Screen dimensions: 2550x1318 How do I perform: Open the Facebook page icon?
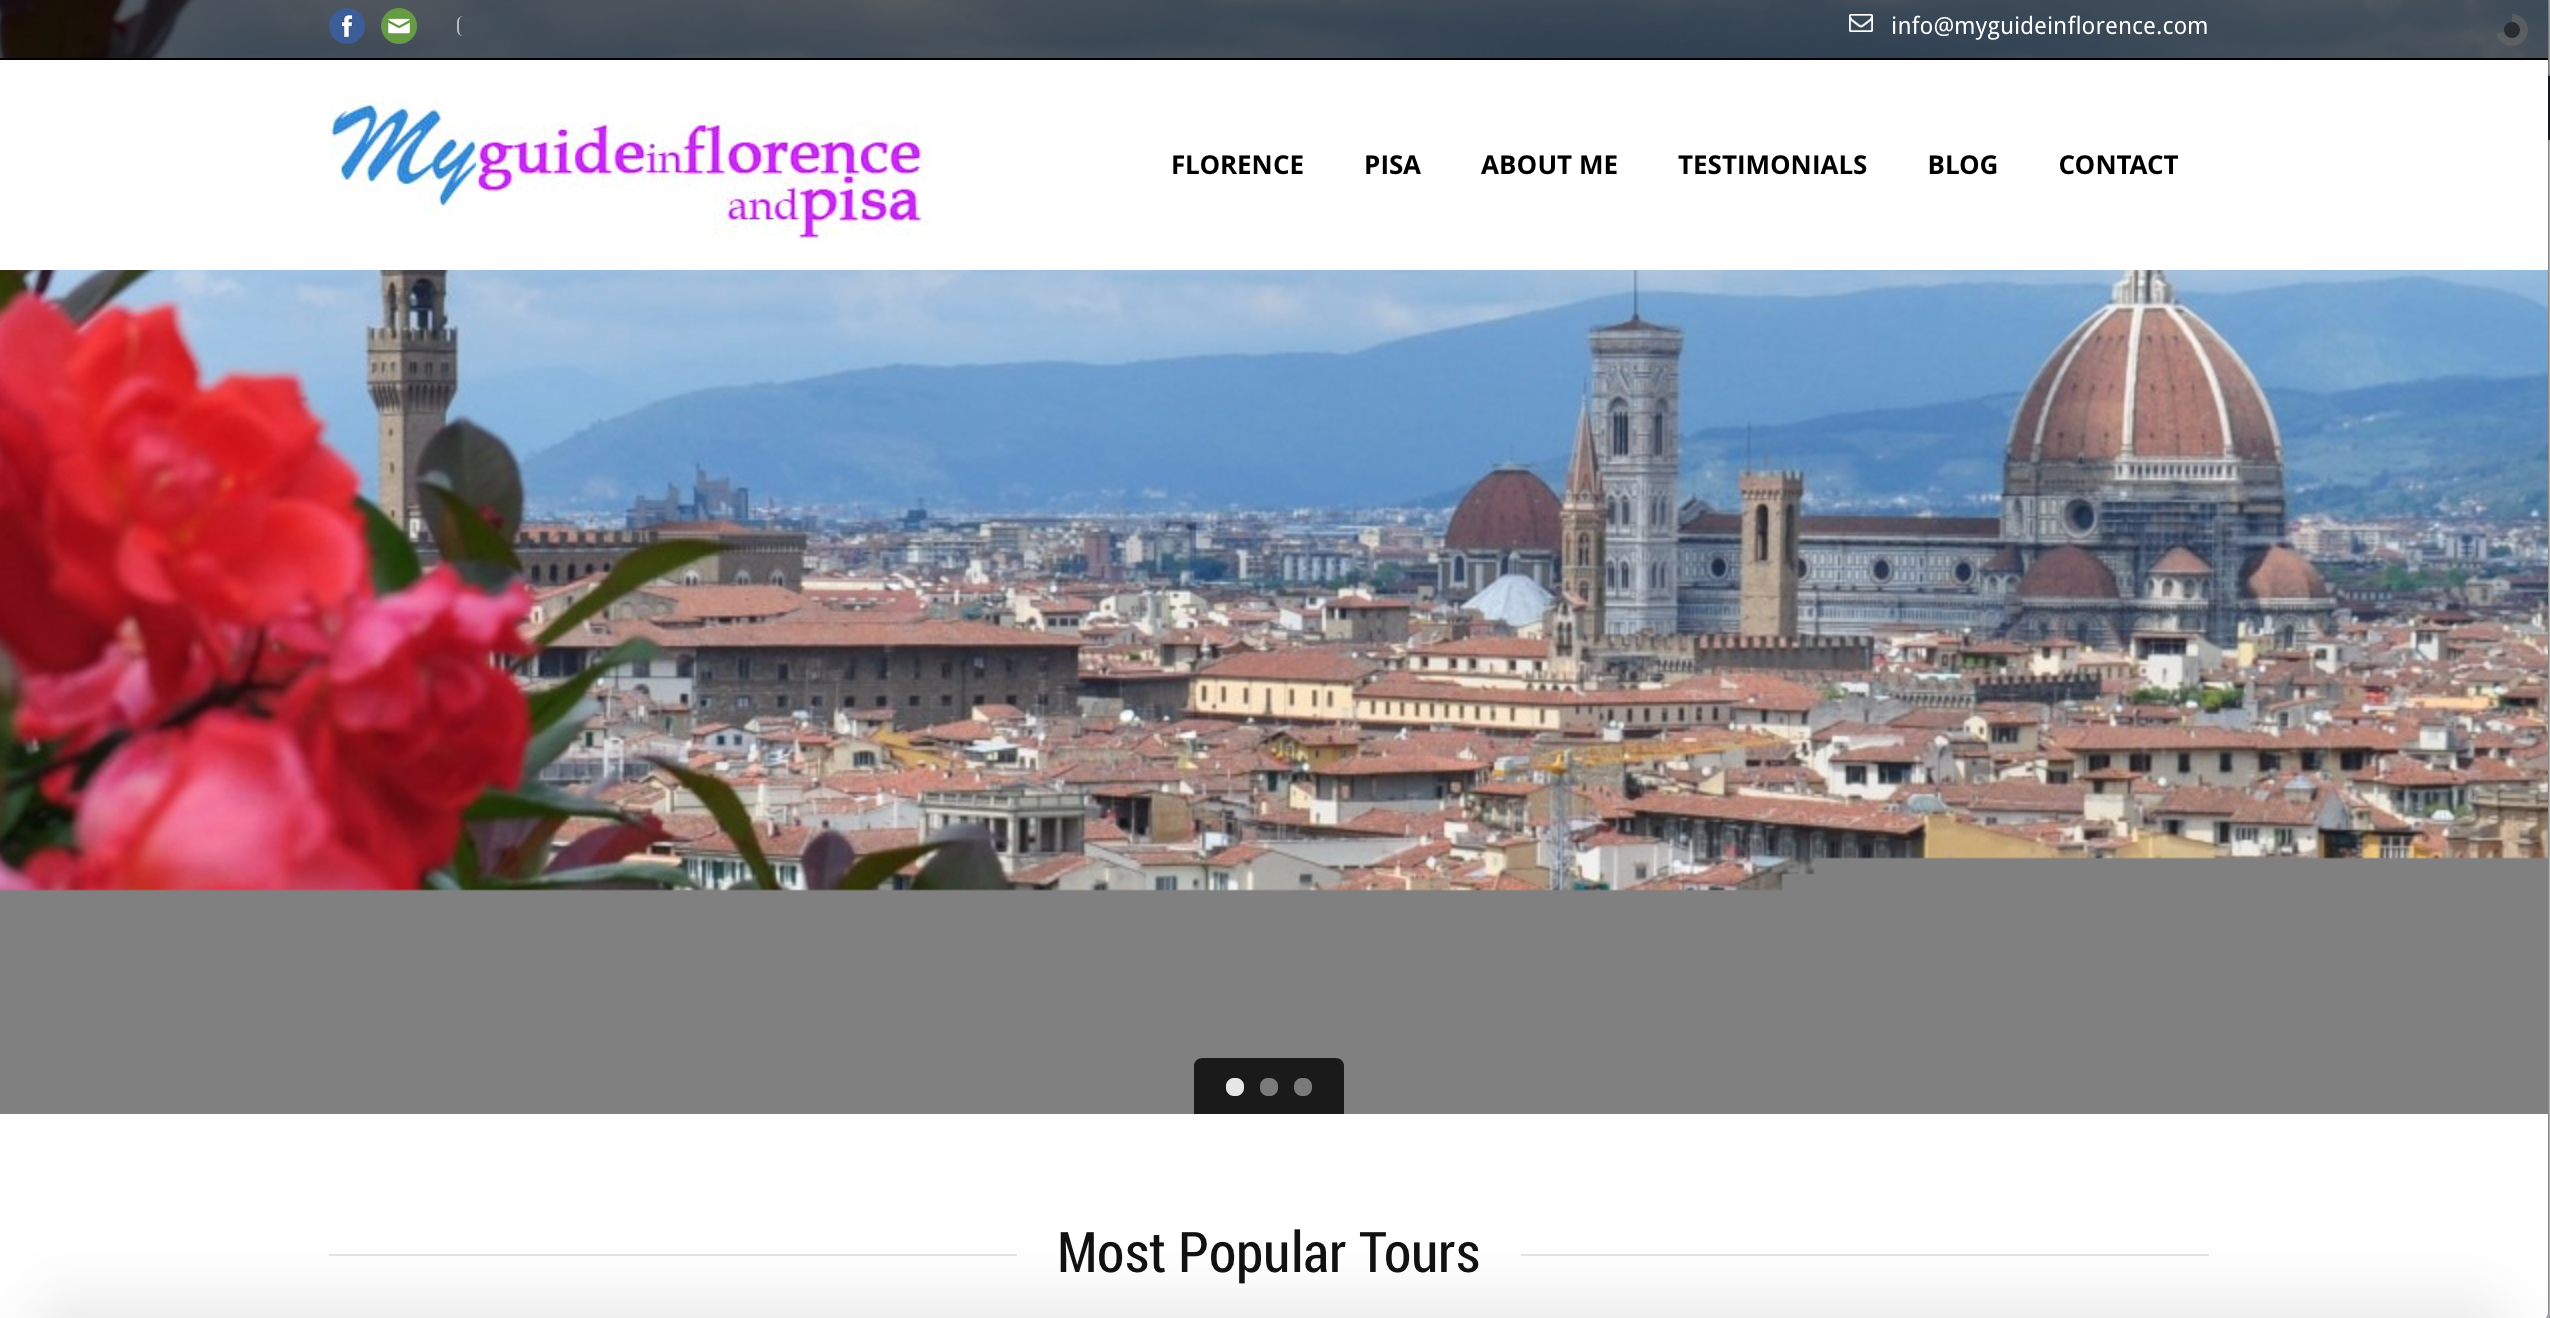[x=347, y=26]
